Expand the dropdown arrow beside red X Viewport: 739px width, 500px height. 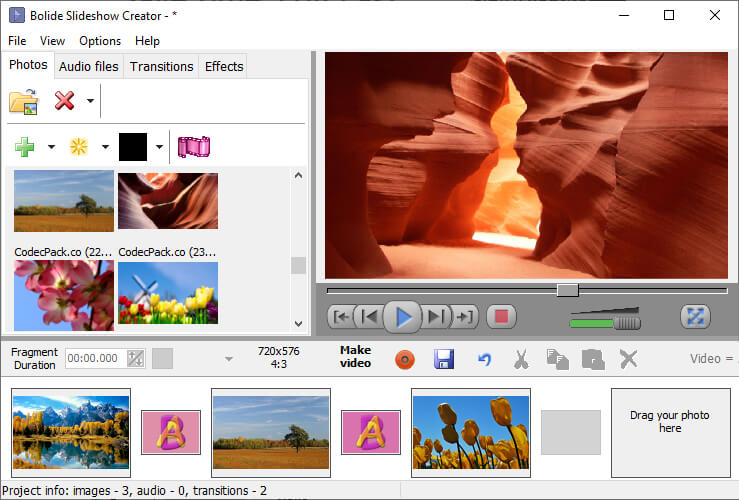[x=90, y=101]
